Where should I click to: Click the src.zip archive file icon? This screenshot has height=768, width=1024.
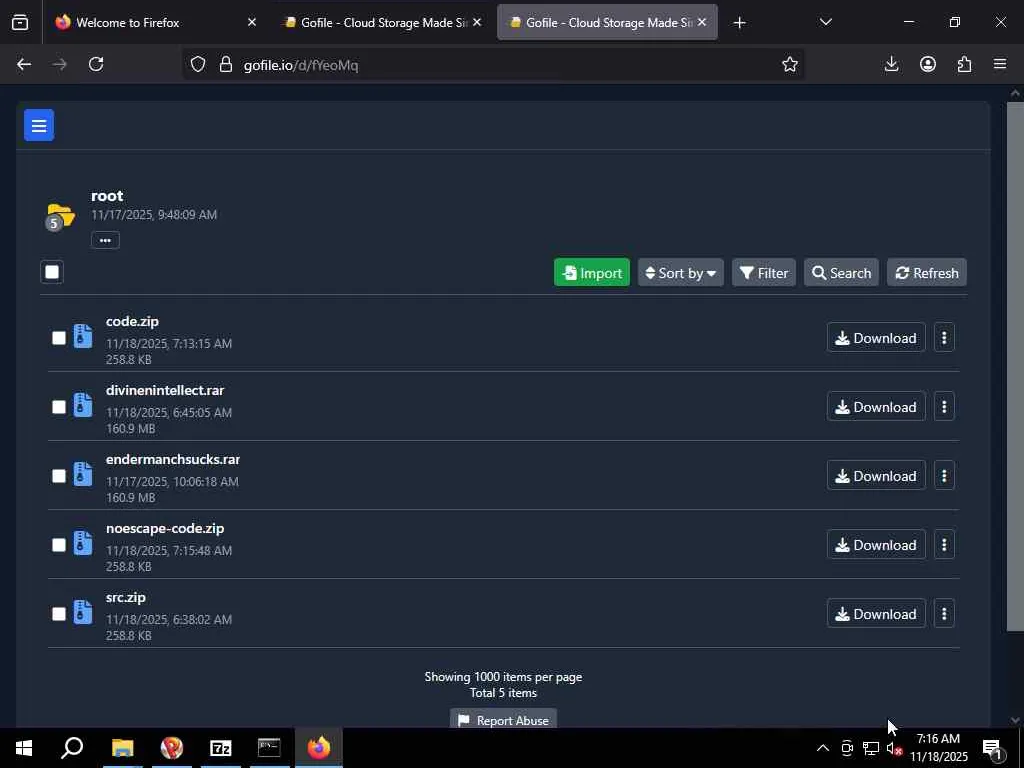82,612
